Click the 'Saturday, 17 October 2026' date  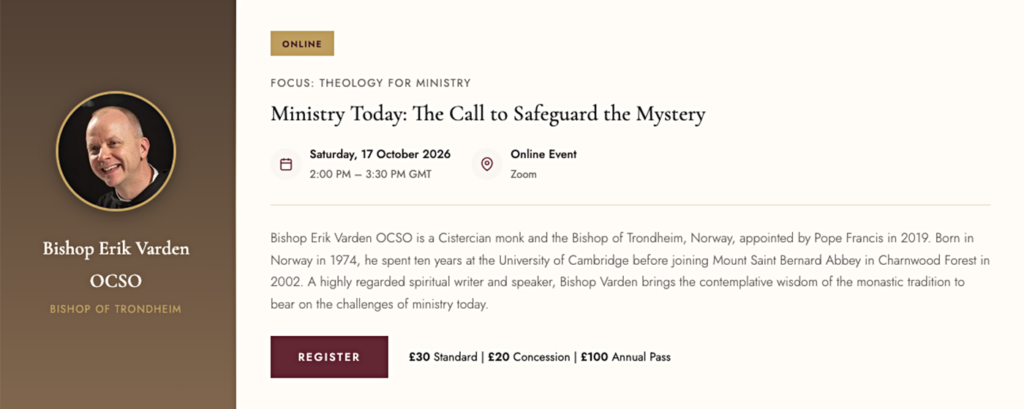click(380, 154)
